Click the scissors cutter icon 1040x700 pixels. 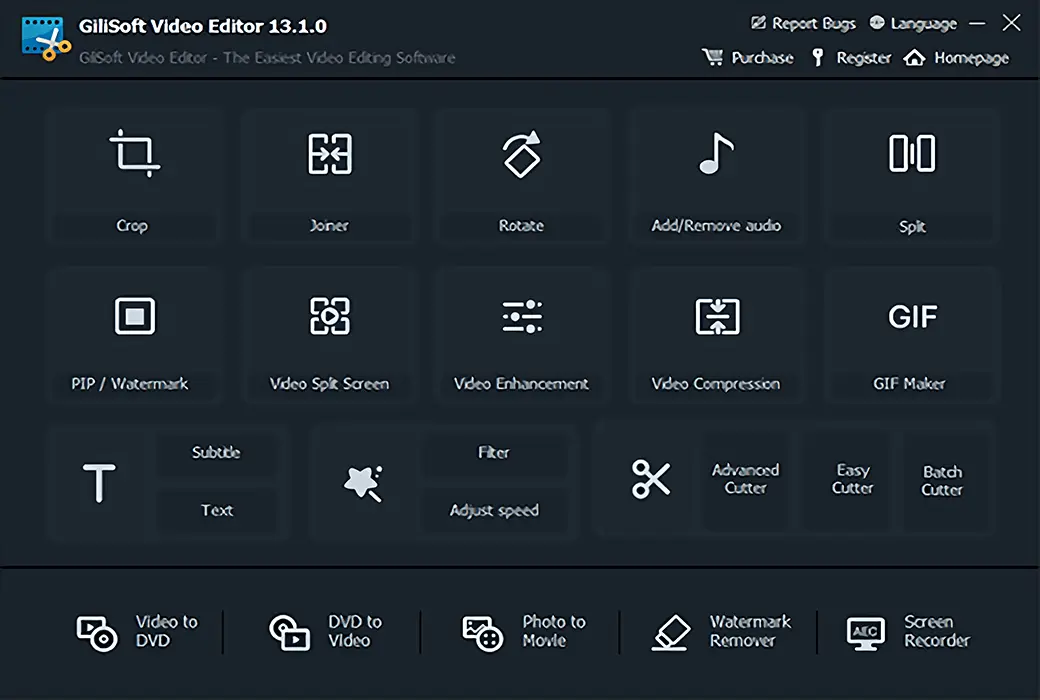click(651, 479)
